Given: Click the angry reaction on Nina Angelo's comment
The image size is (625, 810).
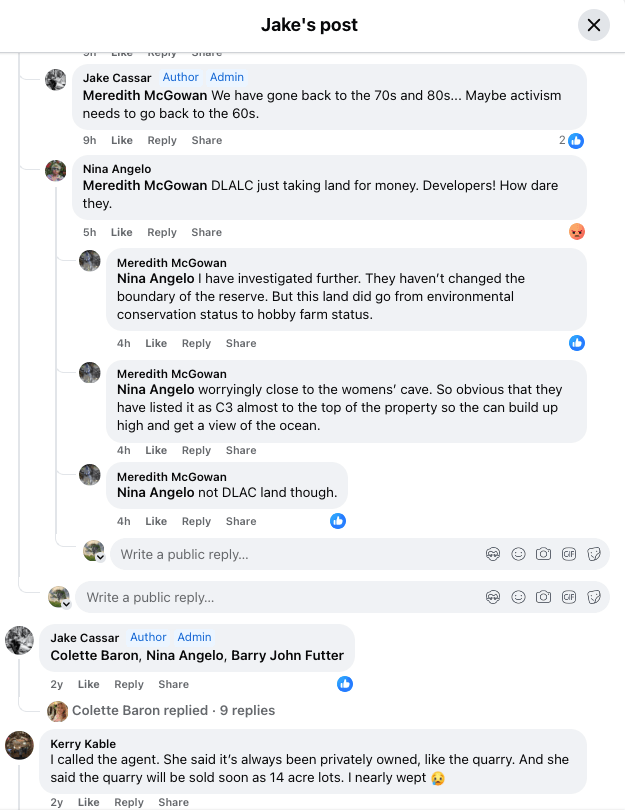Looking at the screenshot, I should [576, 232].
